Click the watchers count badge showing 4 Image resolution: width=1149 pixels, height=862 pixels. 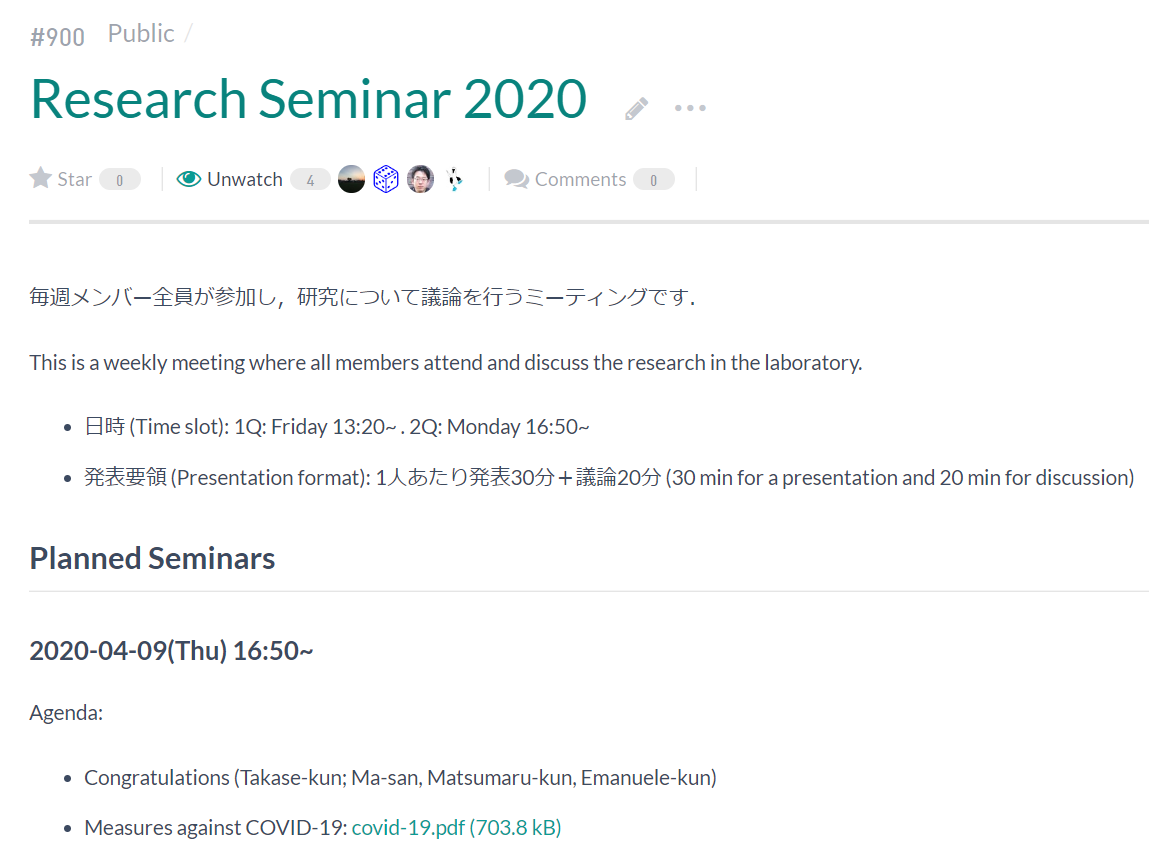[310, 180]
